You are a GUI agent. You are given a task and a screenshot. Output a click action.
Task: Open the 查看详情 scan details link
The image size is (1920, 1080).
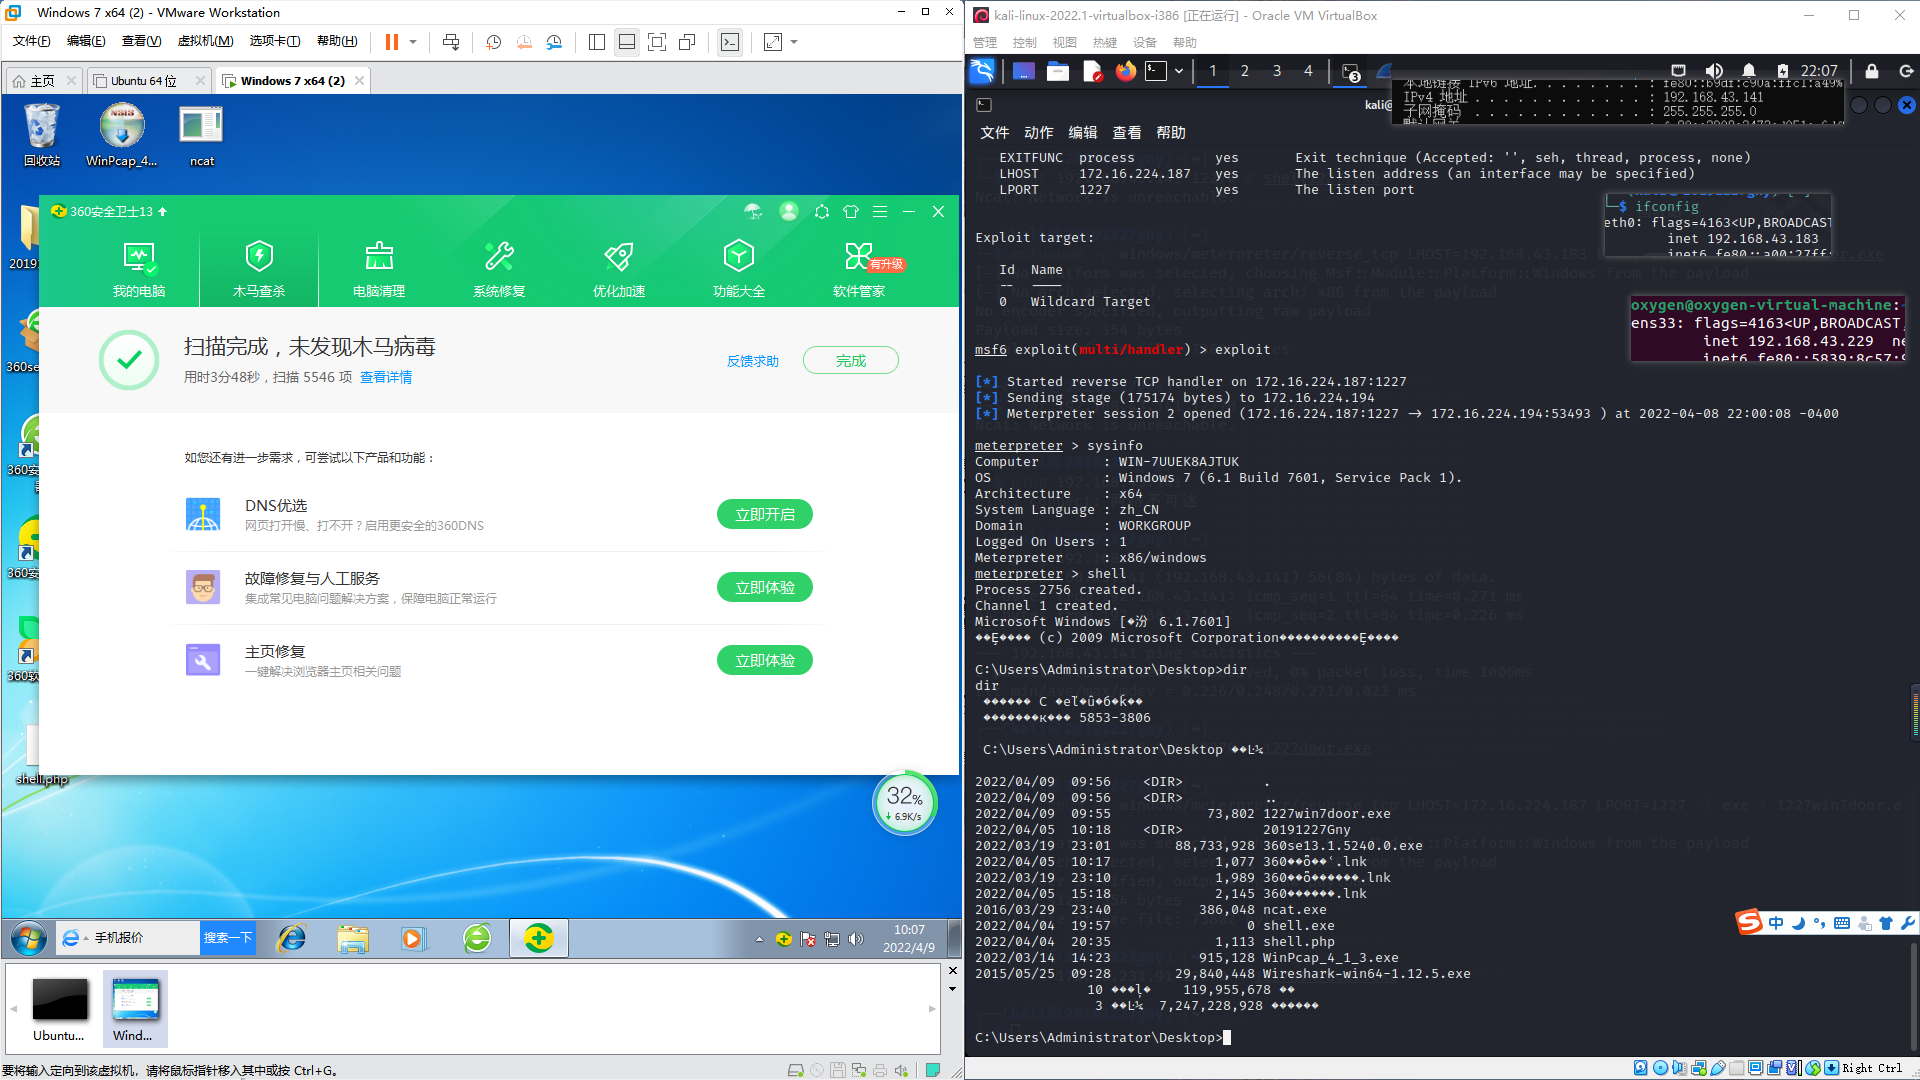[x=386, y=377]
